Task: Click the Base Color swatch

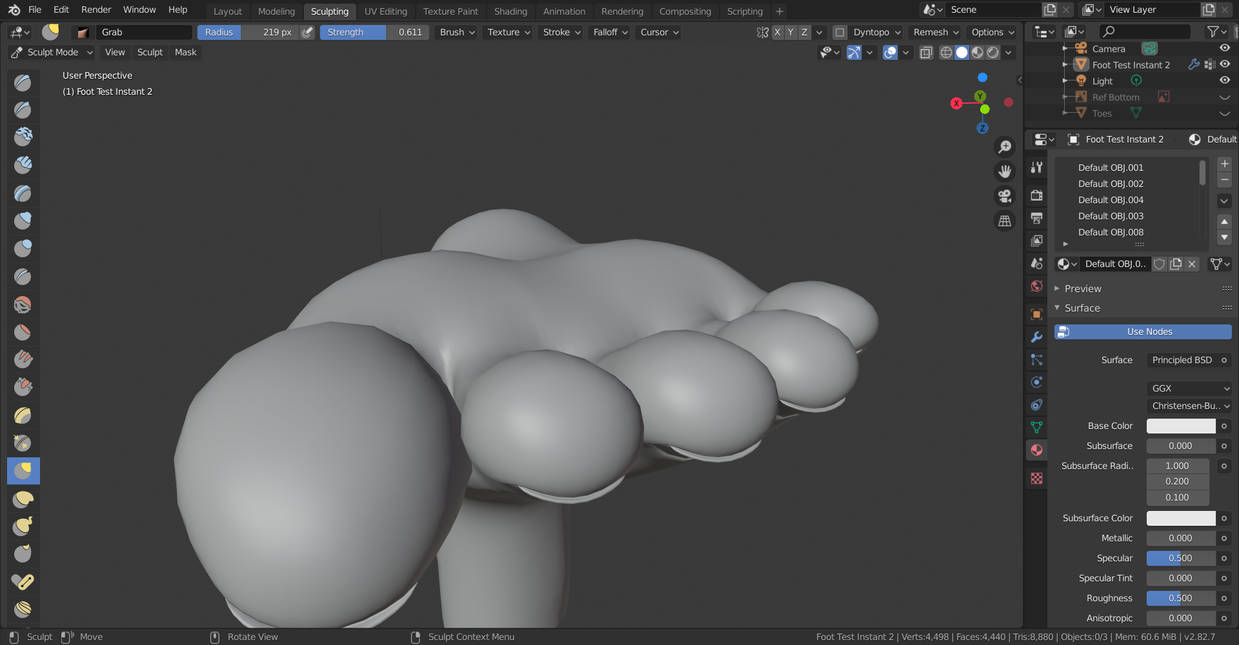Action: pyautogui.click(x=1181, y=426)
